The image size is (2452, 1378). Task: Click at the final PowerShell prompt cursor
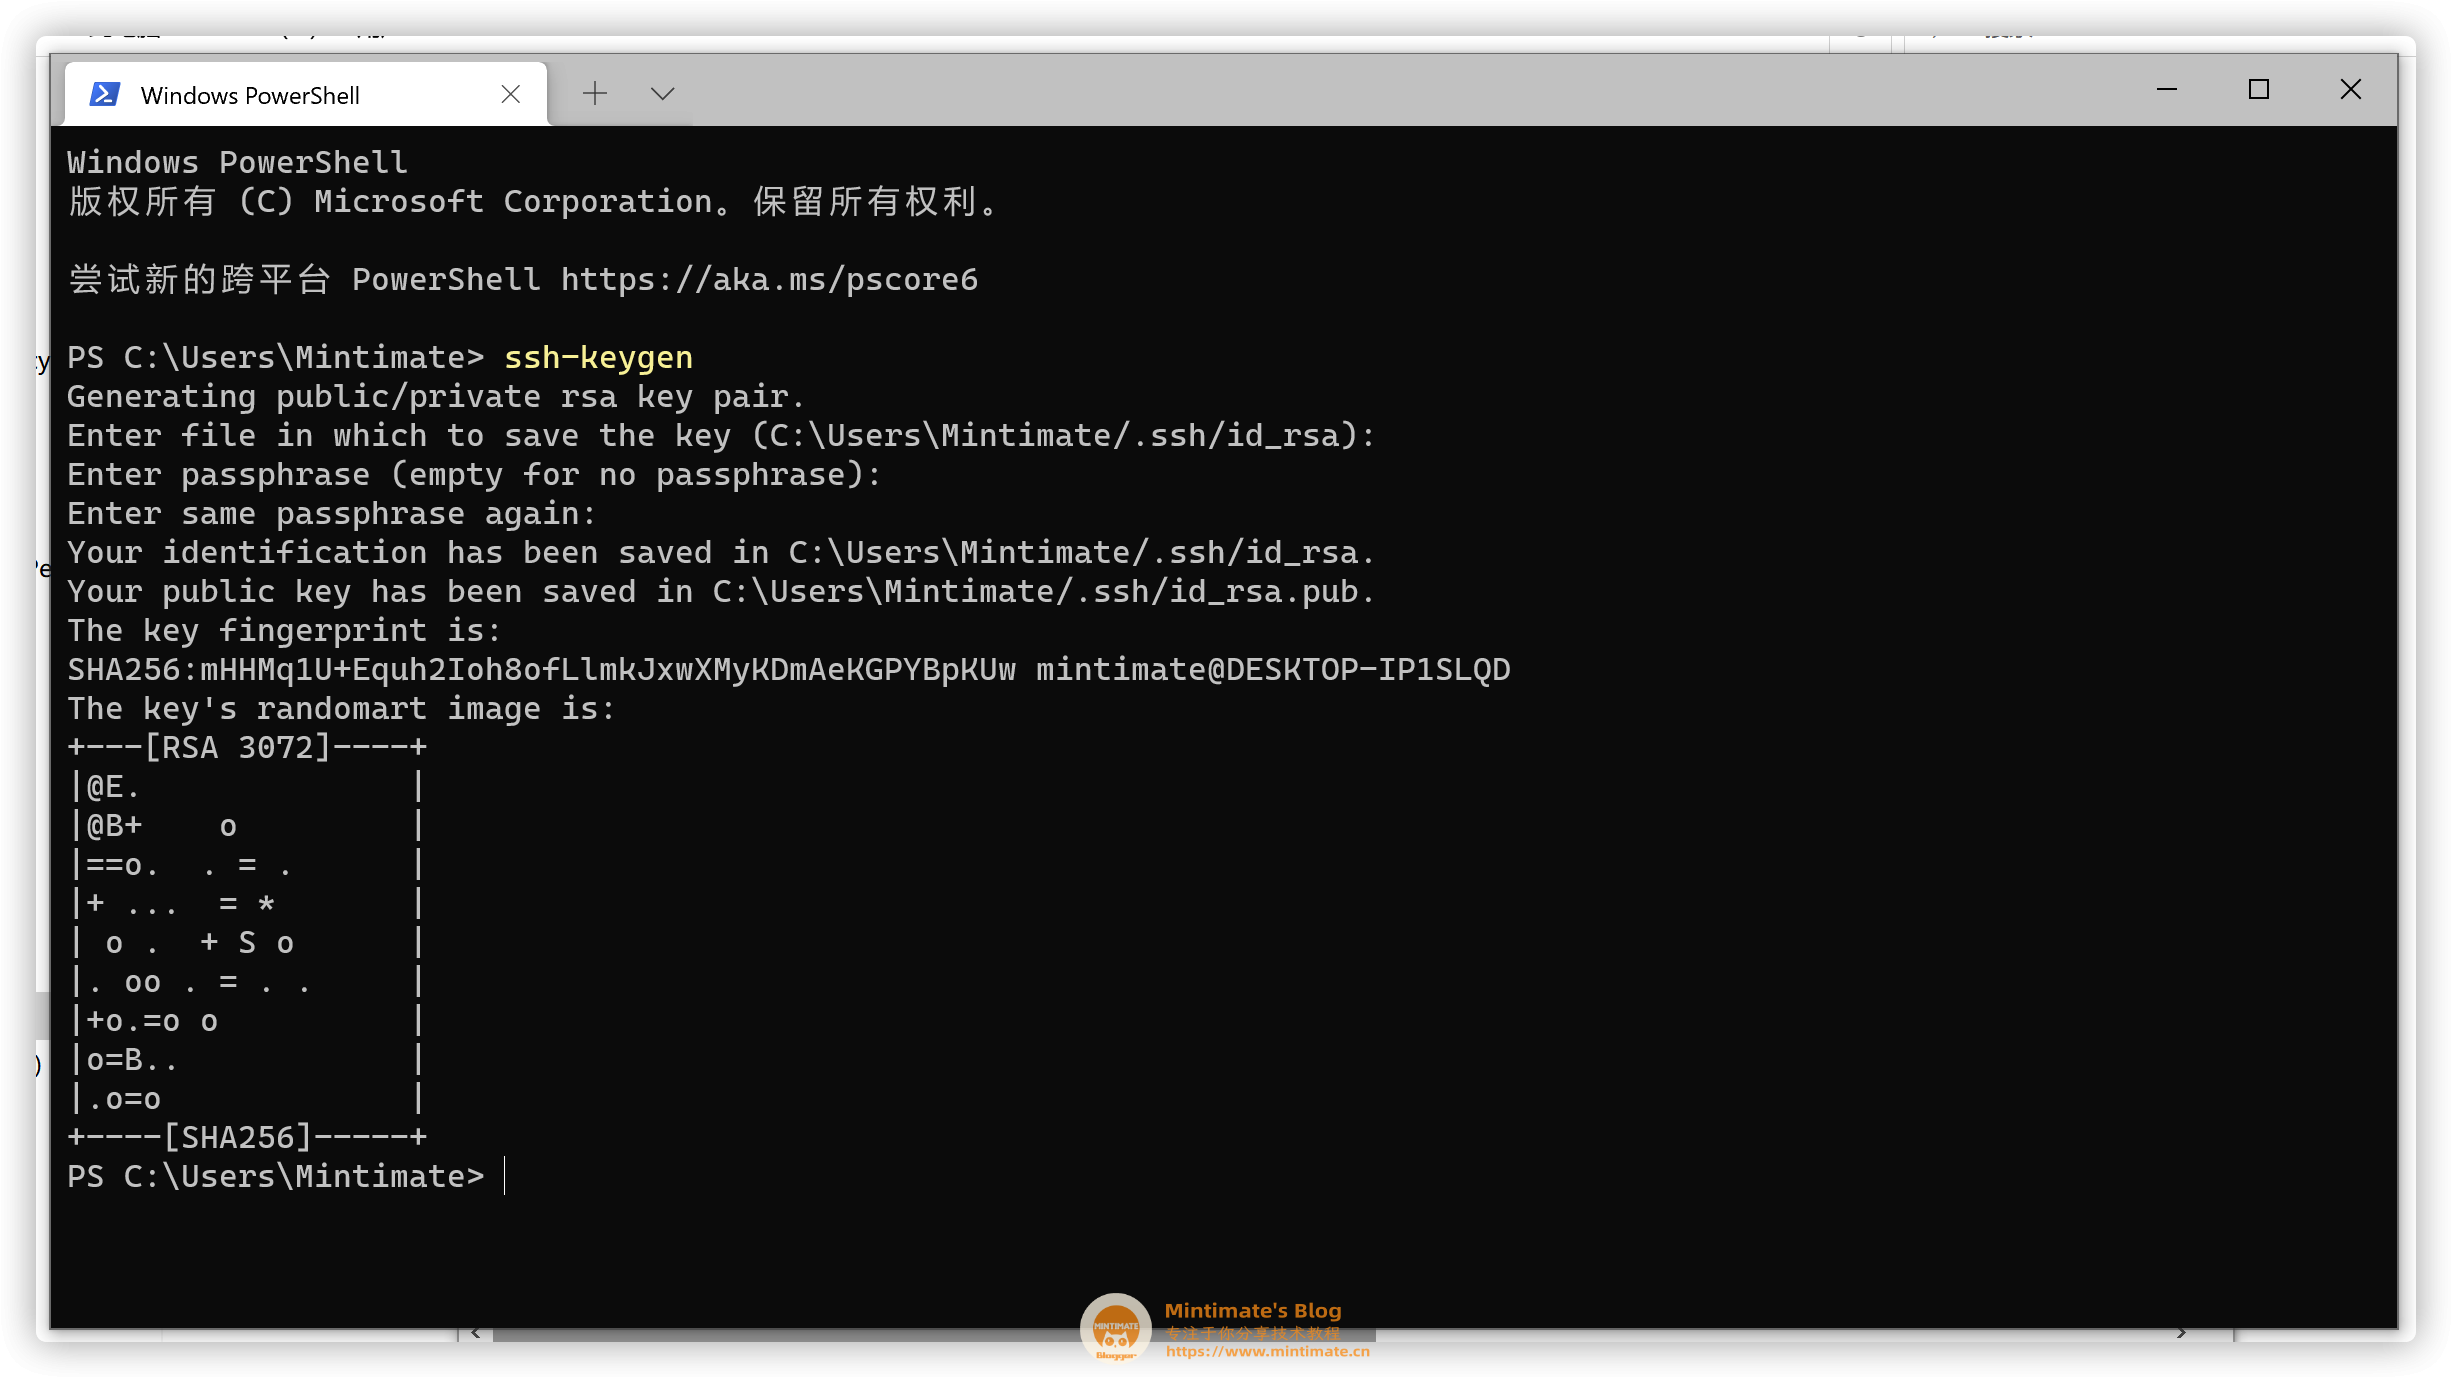coord(505,1176)
